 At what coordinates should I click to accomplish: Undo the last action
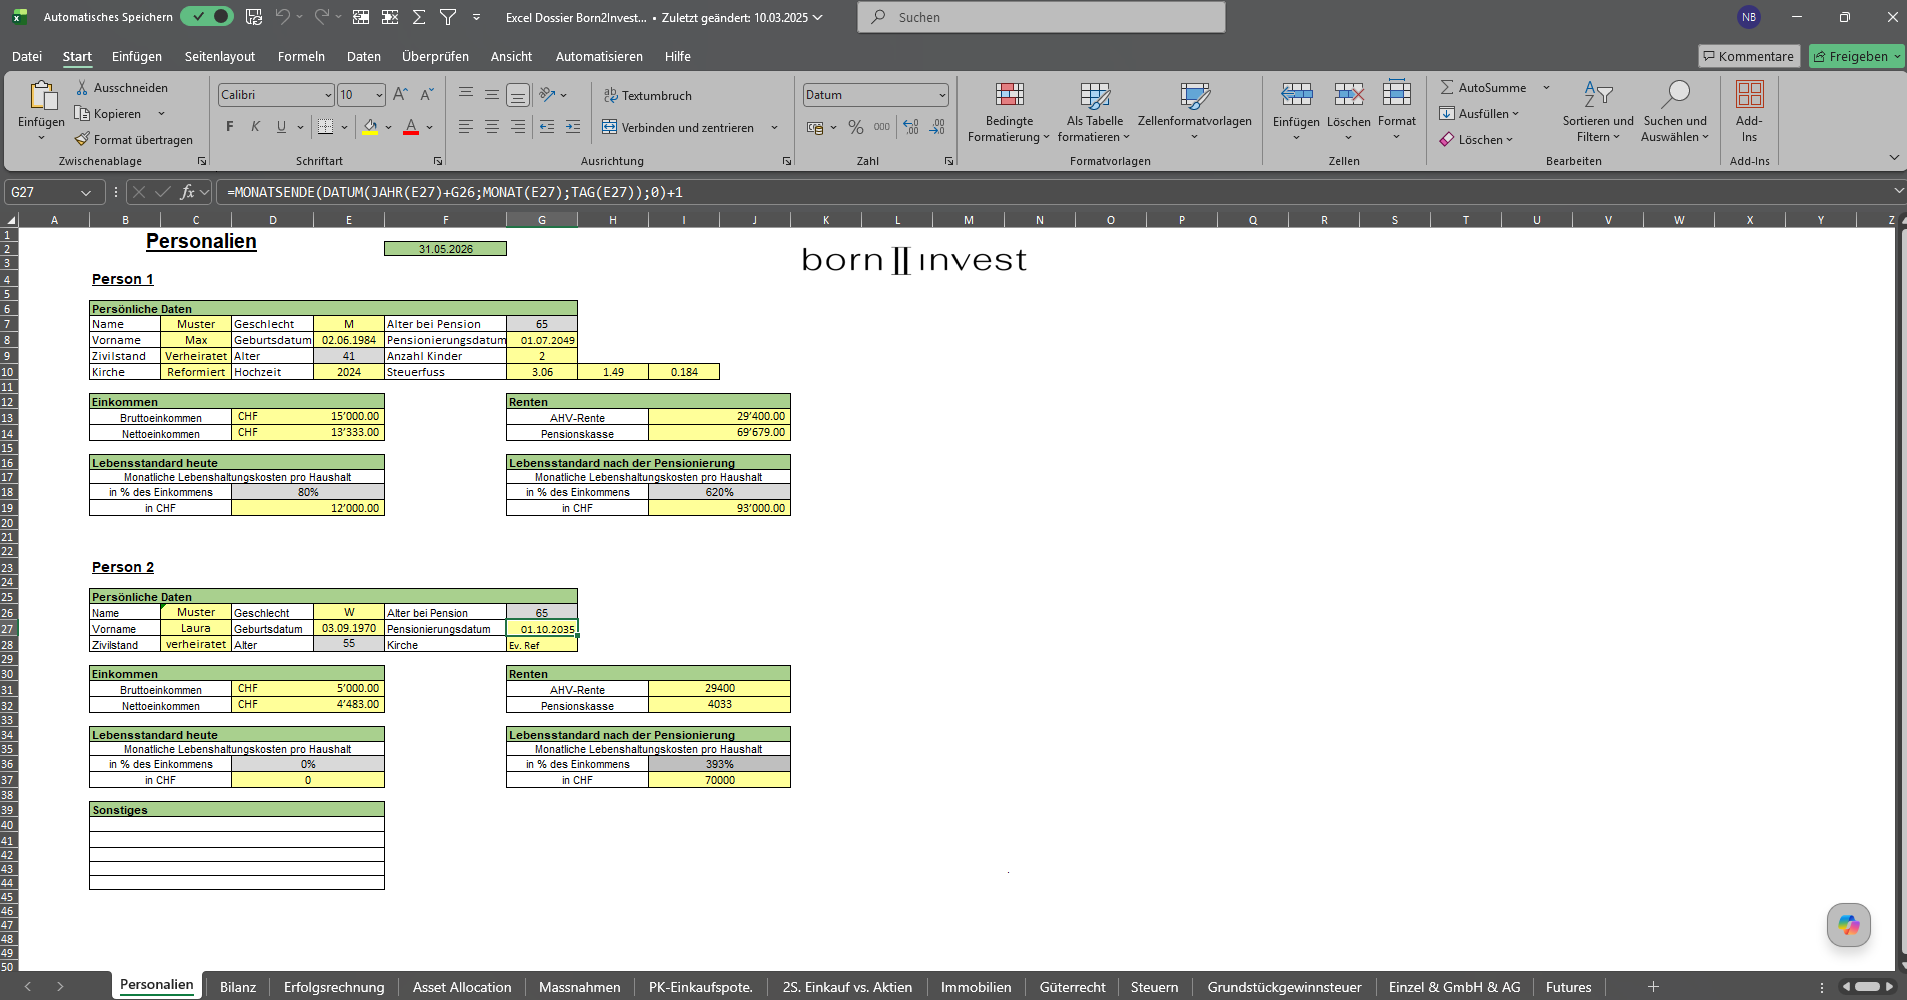click(x=282, y=17)
